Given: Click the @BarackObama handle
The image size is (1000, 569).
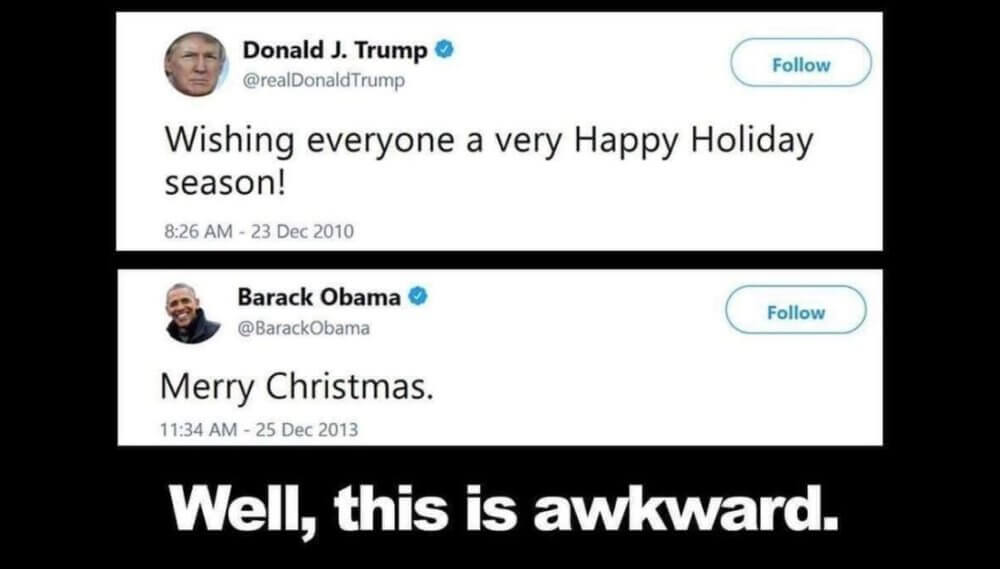Looking at the screenshot, I should point(304,328).
